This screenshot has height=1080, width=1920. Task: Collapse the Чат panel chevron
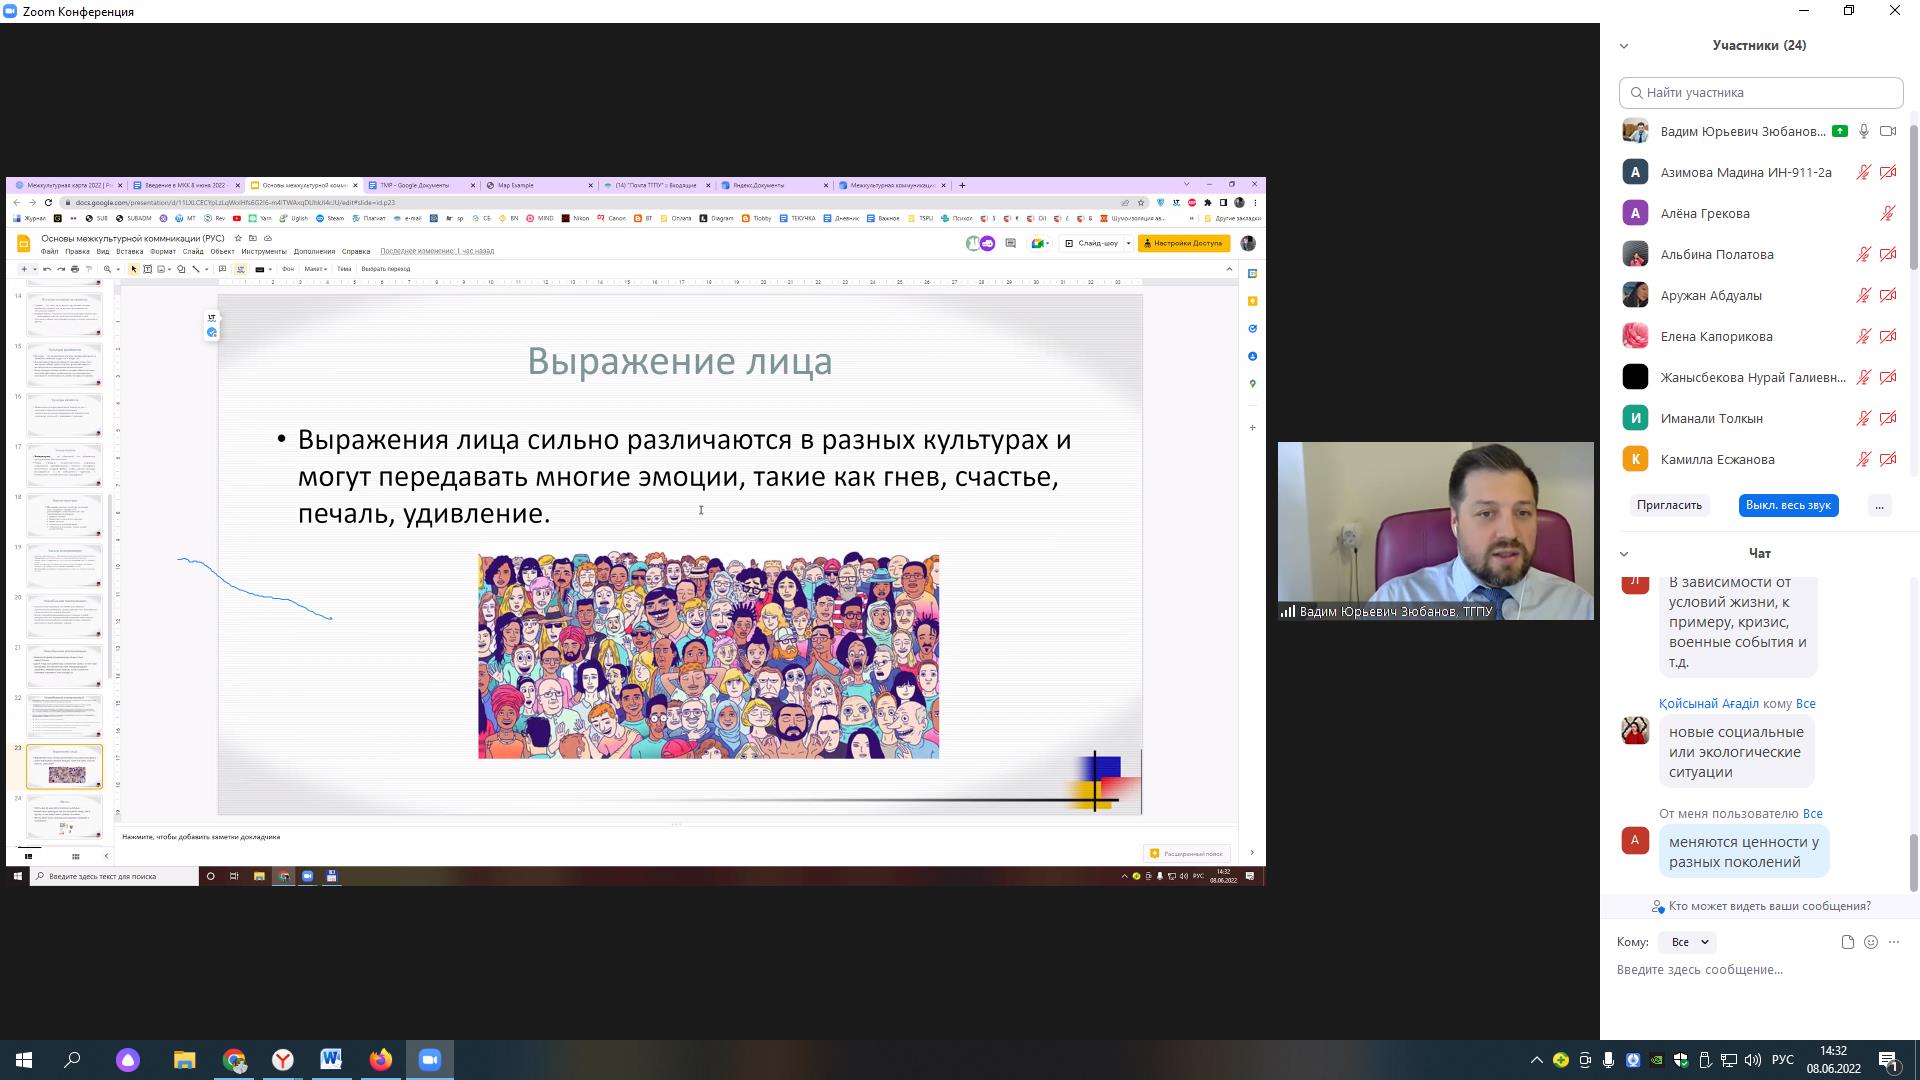1624,554
